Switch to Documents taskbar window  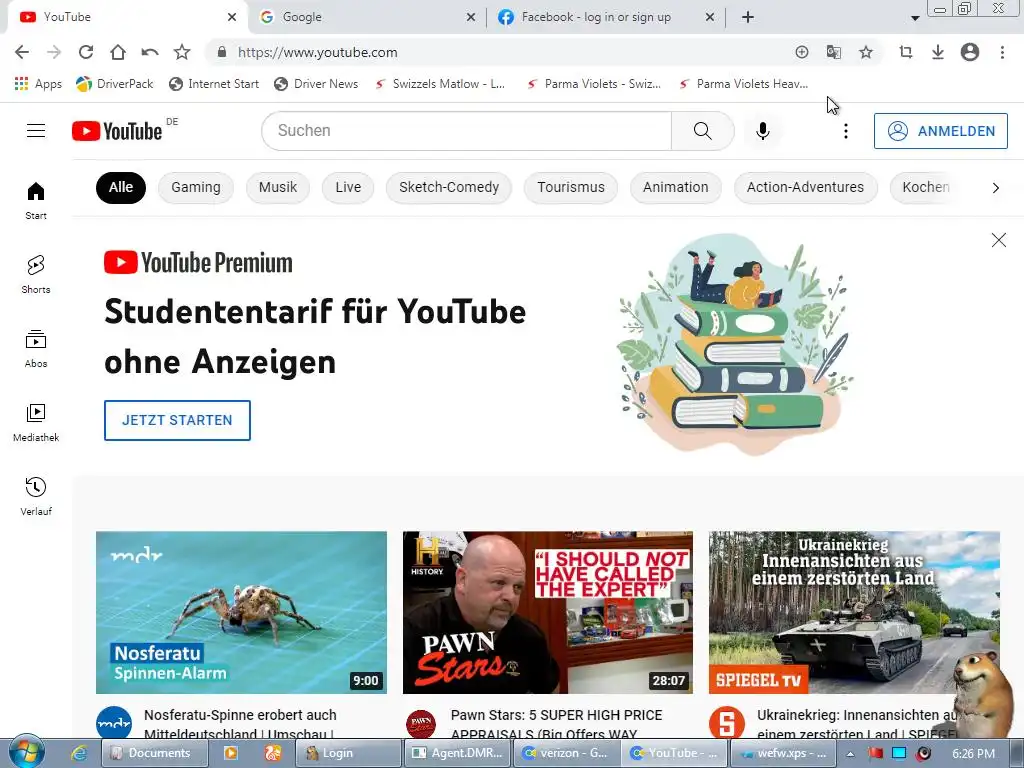[155, 754]
